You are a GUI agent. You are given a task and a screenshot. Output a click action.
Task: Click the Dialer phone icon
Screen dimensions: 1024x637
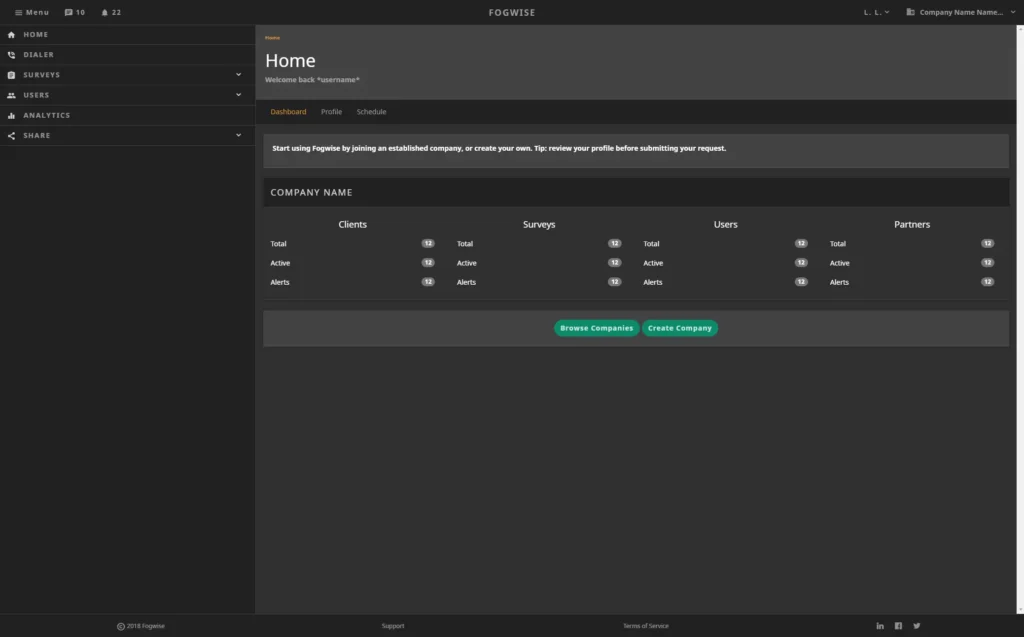click(11, 55)
